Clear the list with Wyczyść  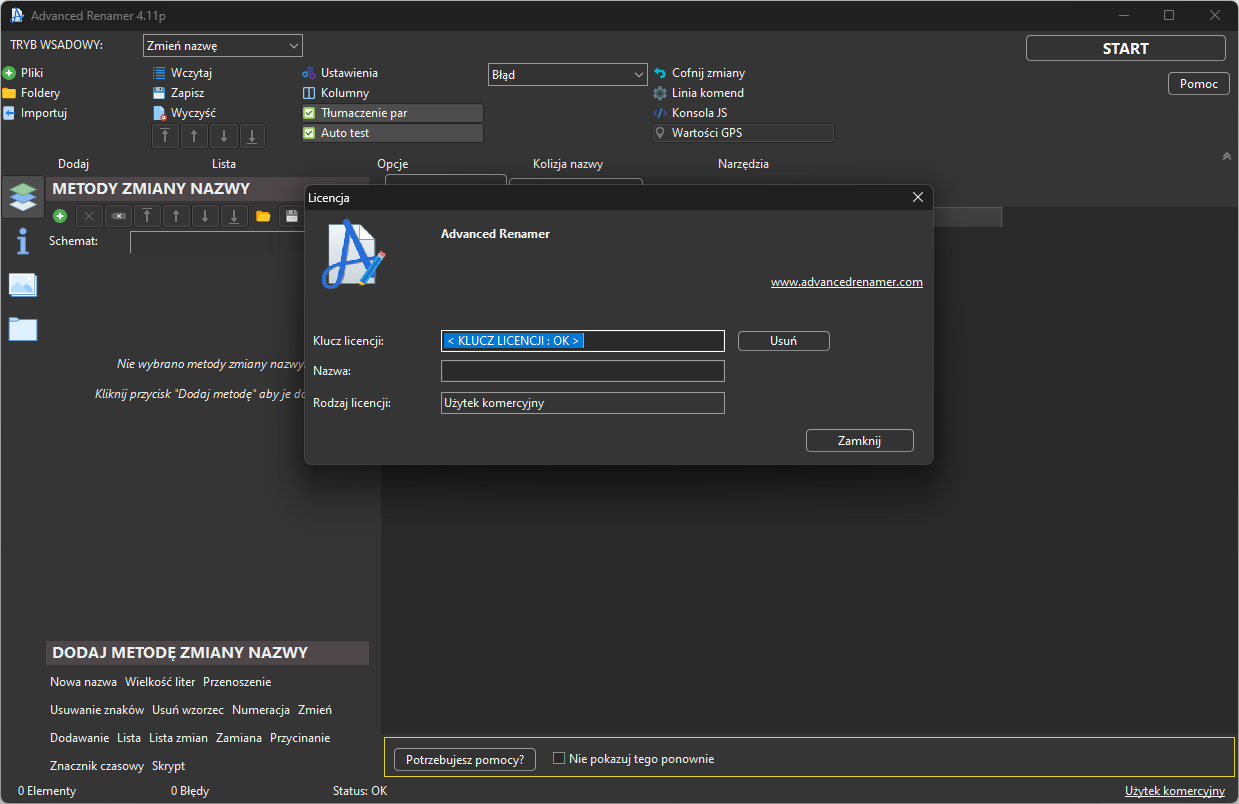(184, 113)
